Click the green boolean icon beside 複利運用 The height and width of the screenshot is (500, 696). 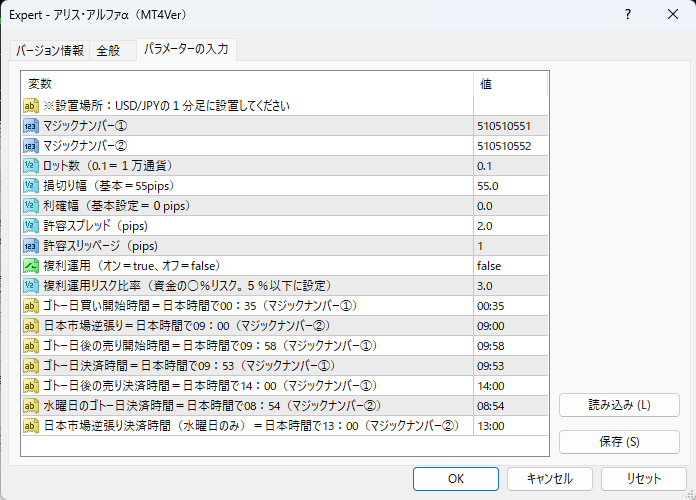pyautogui.click(x=31, y=266)
